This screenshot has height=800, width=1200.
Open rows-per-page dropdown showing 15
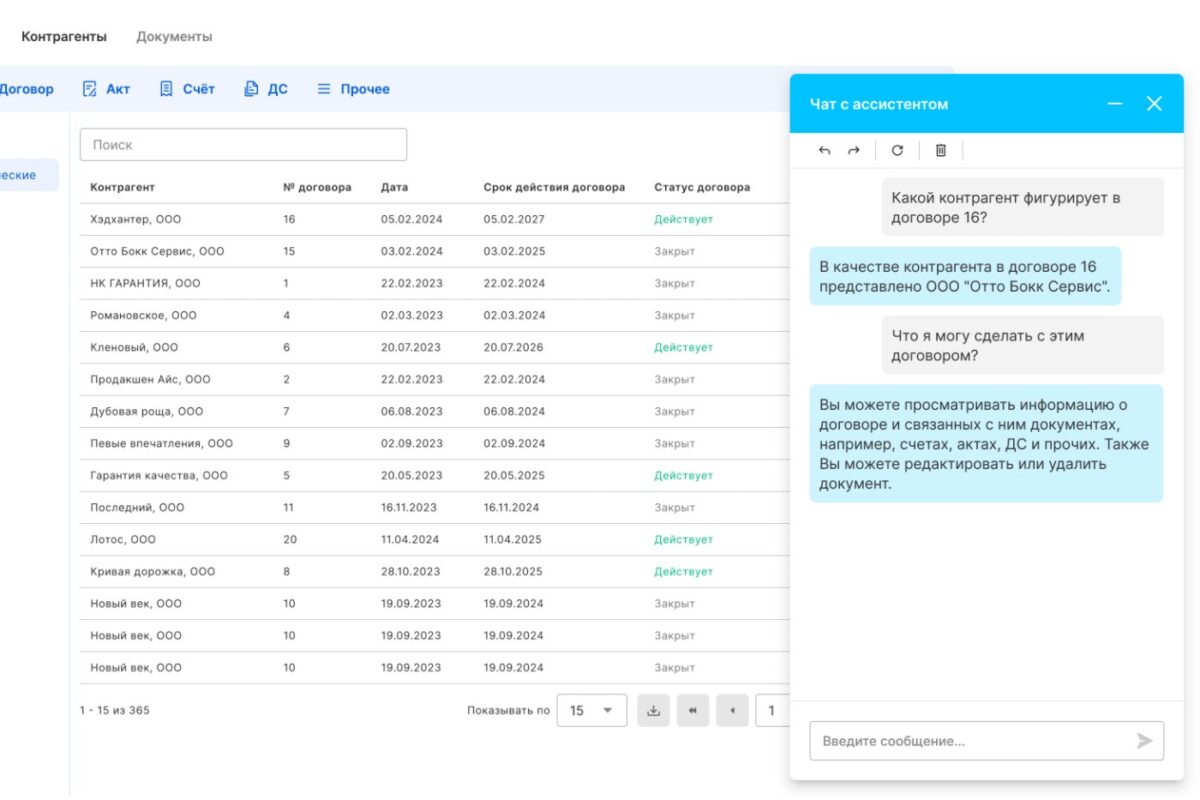click(592, 711)
